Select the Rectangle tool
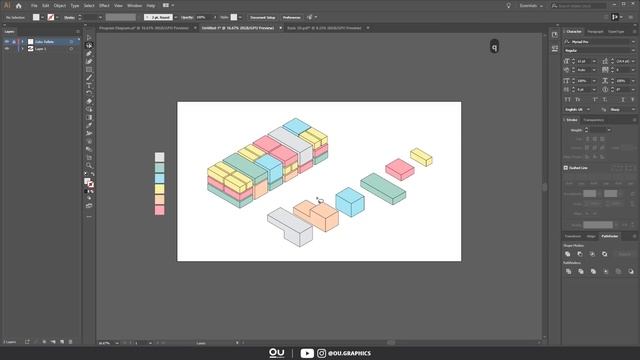Screen dimensions: 640x360 coord(89,69)
